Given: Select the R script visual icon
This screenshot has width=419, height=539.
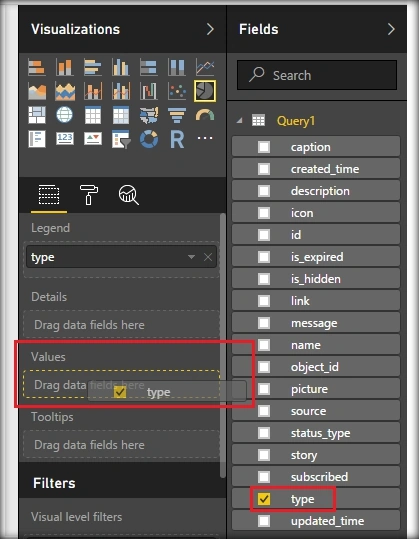Looking at the screenshot, I should (177, 139).
